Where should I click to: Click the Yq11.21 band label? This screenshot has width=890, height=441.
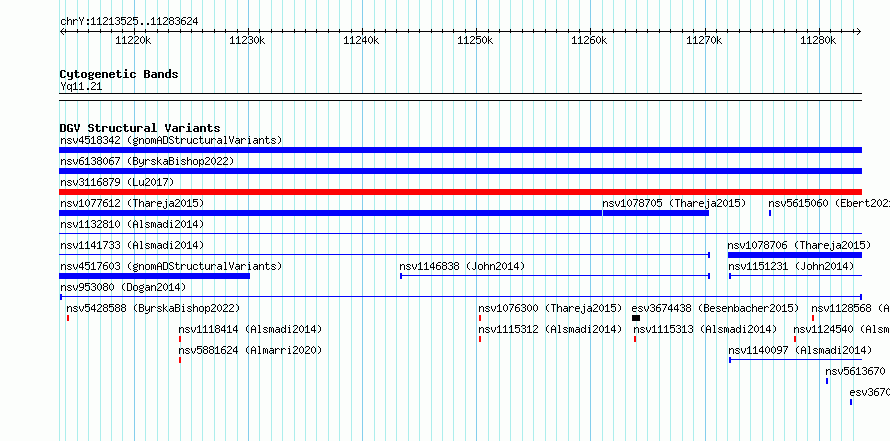[x=81, y=87]
